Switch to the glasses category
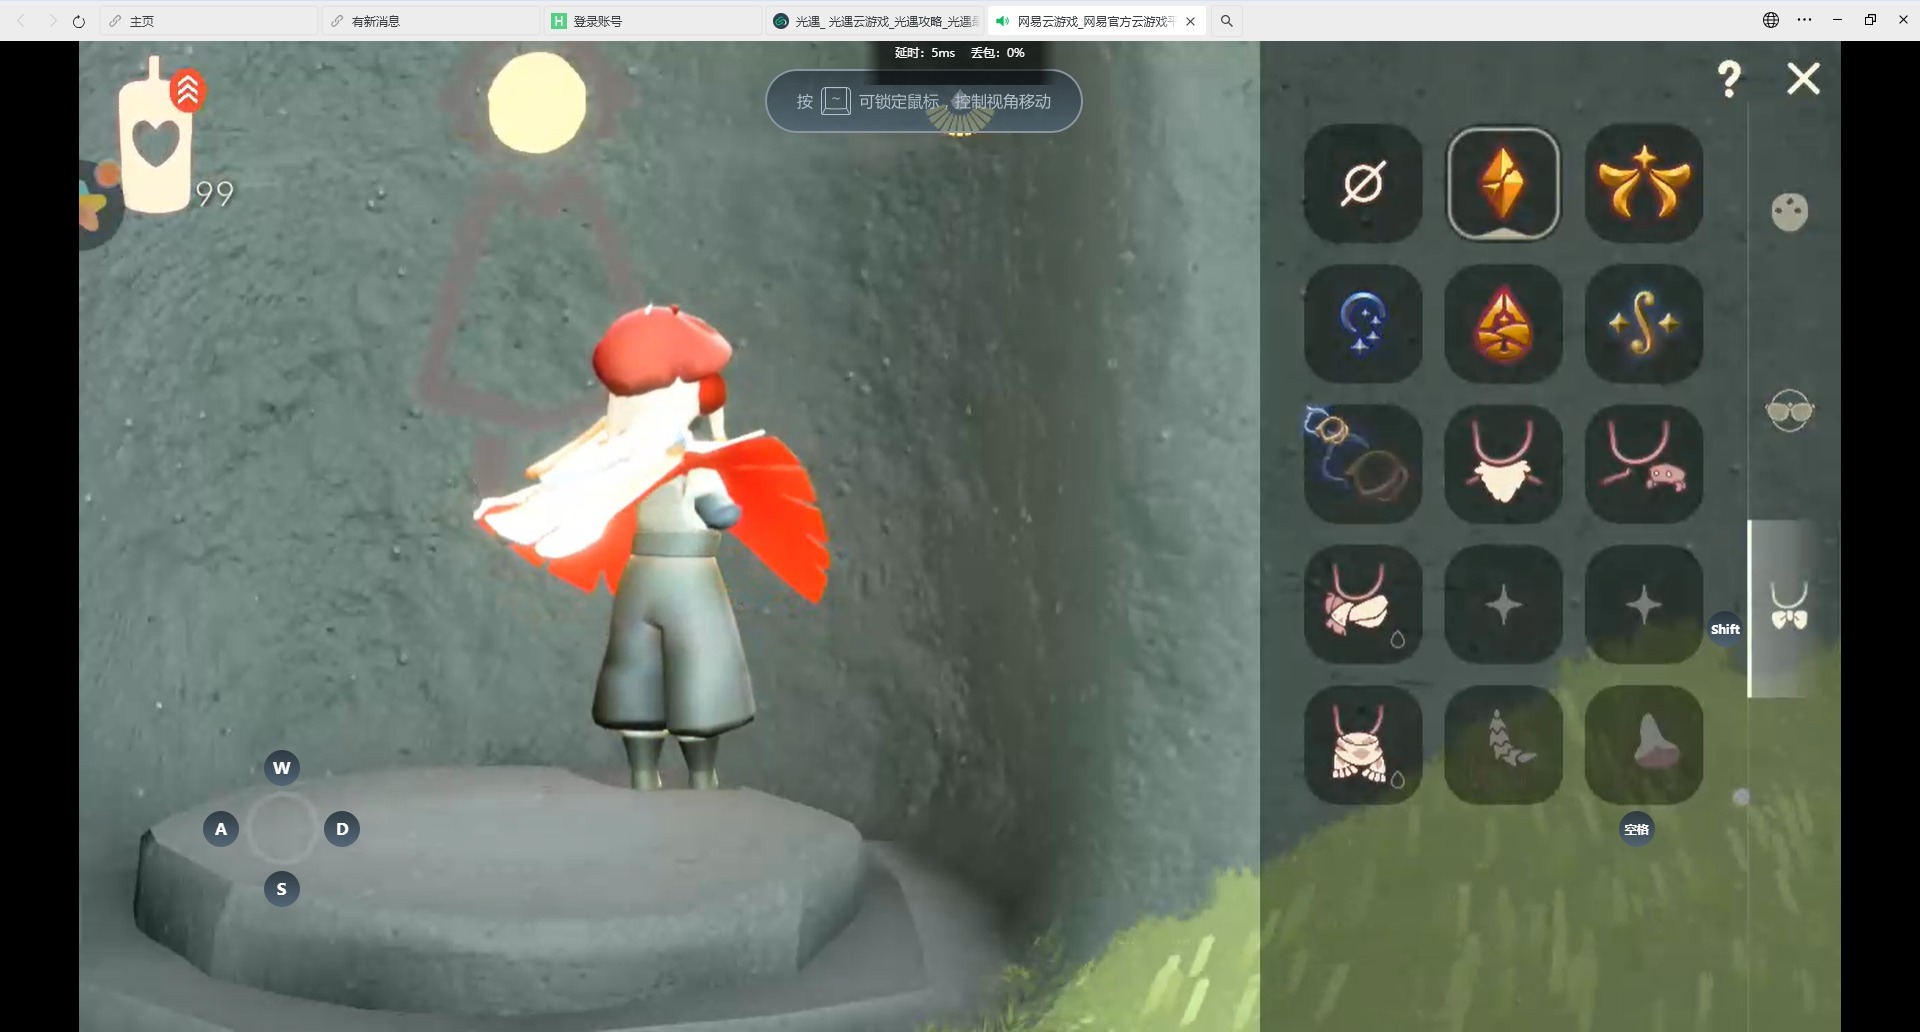This screenshot has width=1920, height=1032. point(1790,410)
